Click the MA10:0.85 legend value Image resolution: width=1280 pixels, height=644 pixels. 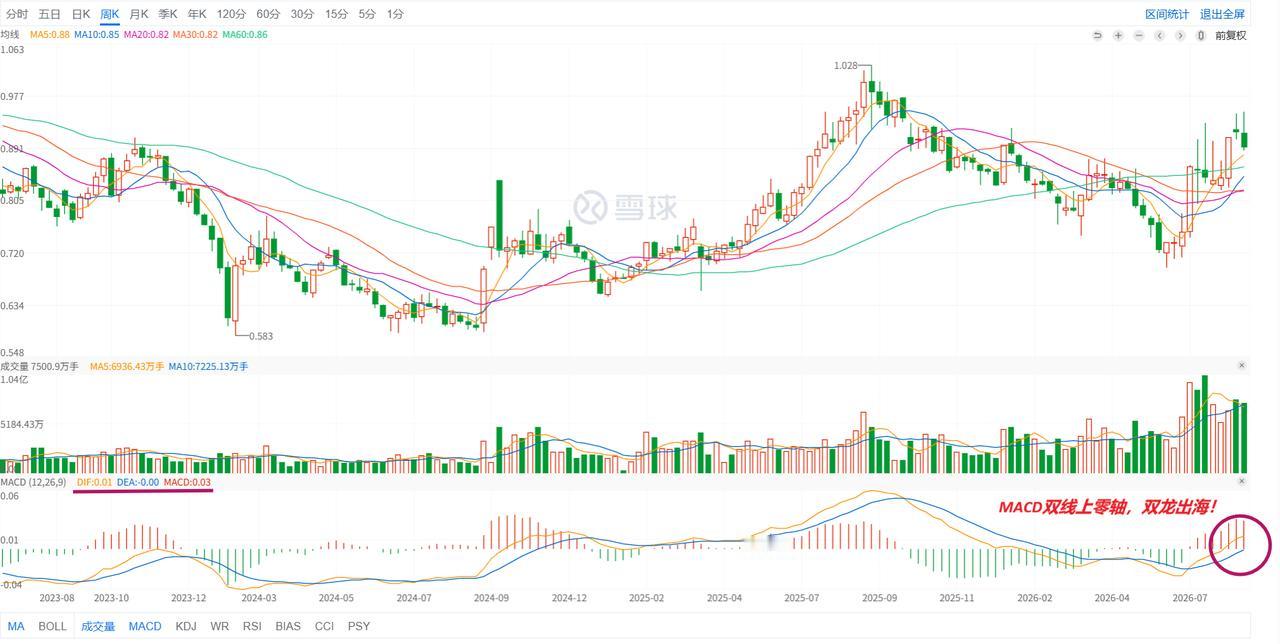(97, 35)
